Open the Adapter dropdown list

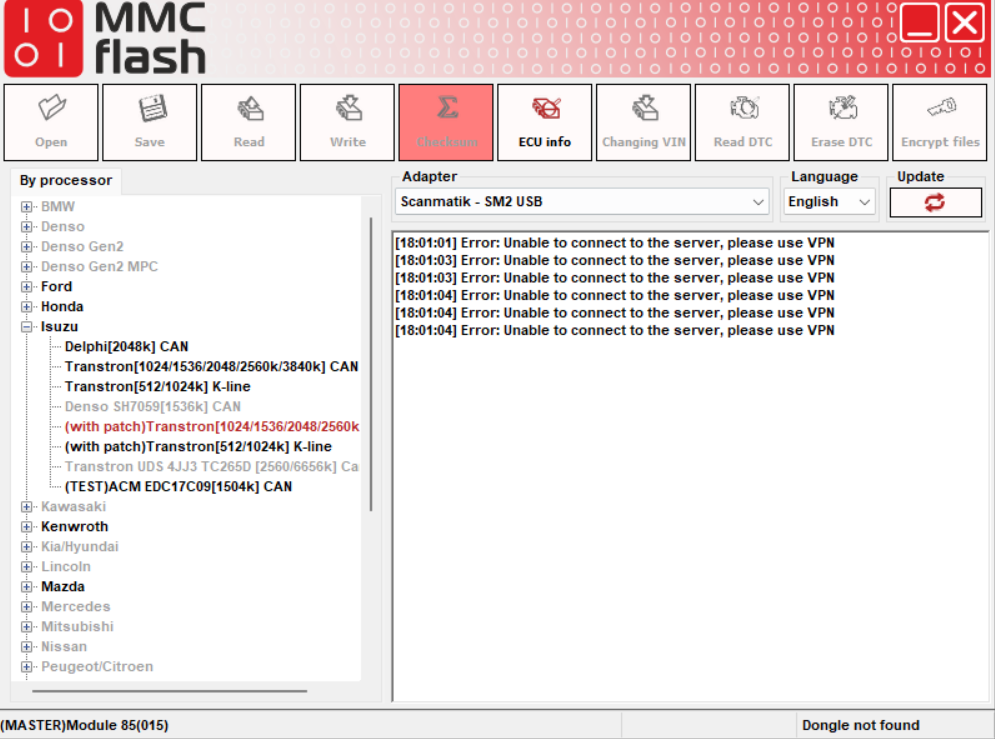[581, 202]
